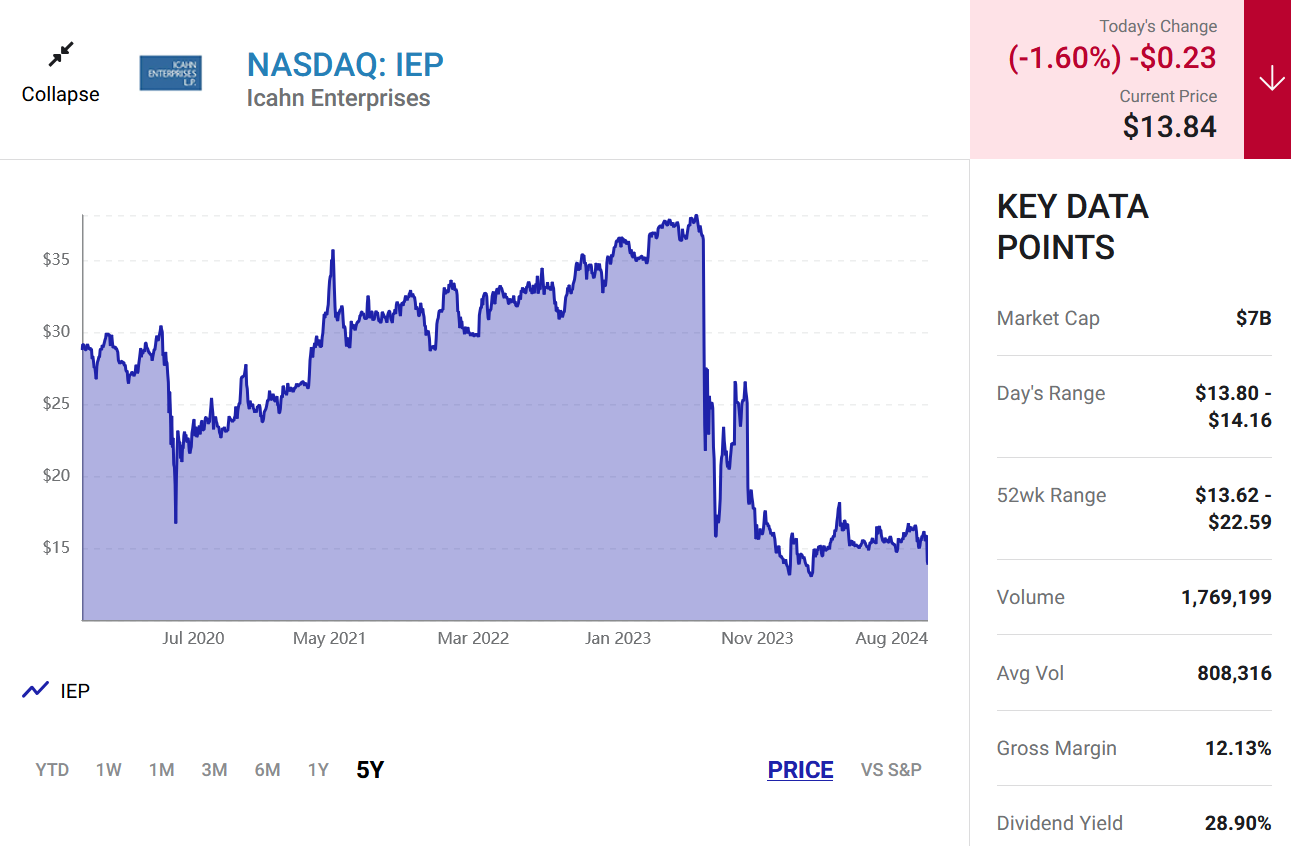Switch chart view to VS S&P
This screenshot has height=846, width=1291.
tap(890, 769)
